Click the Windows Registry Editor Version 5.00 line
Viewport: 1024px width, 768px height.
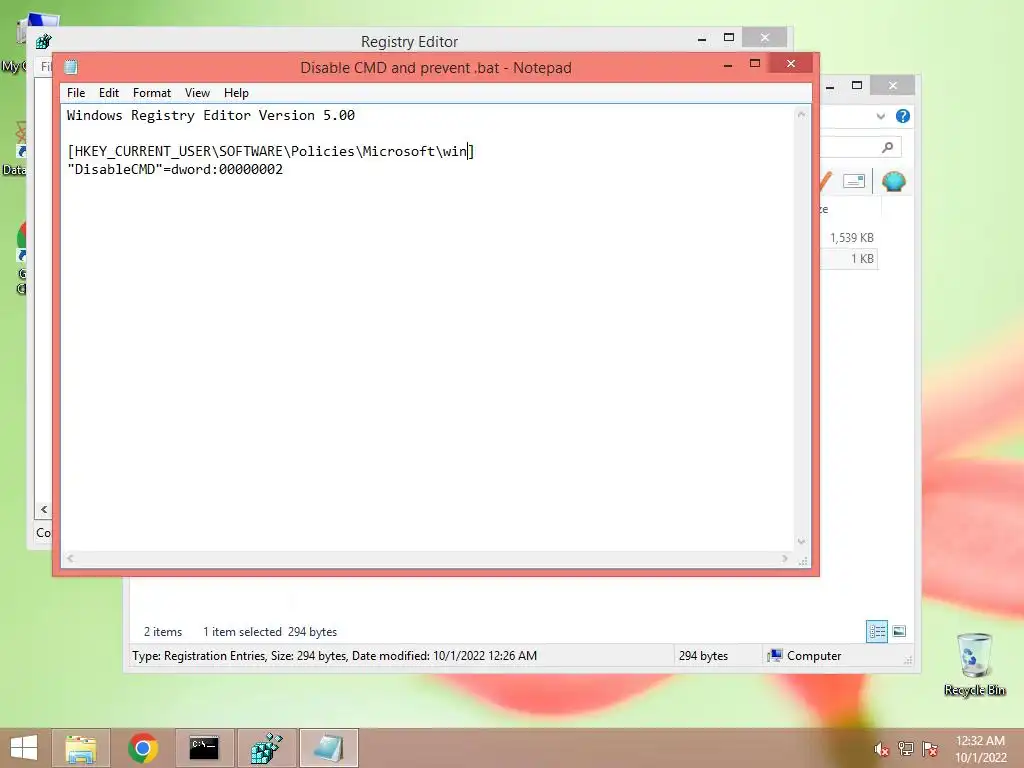tap(211, 116)
